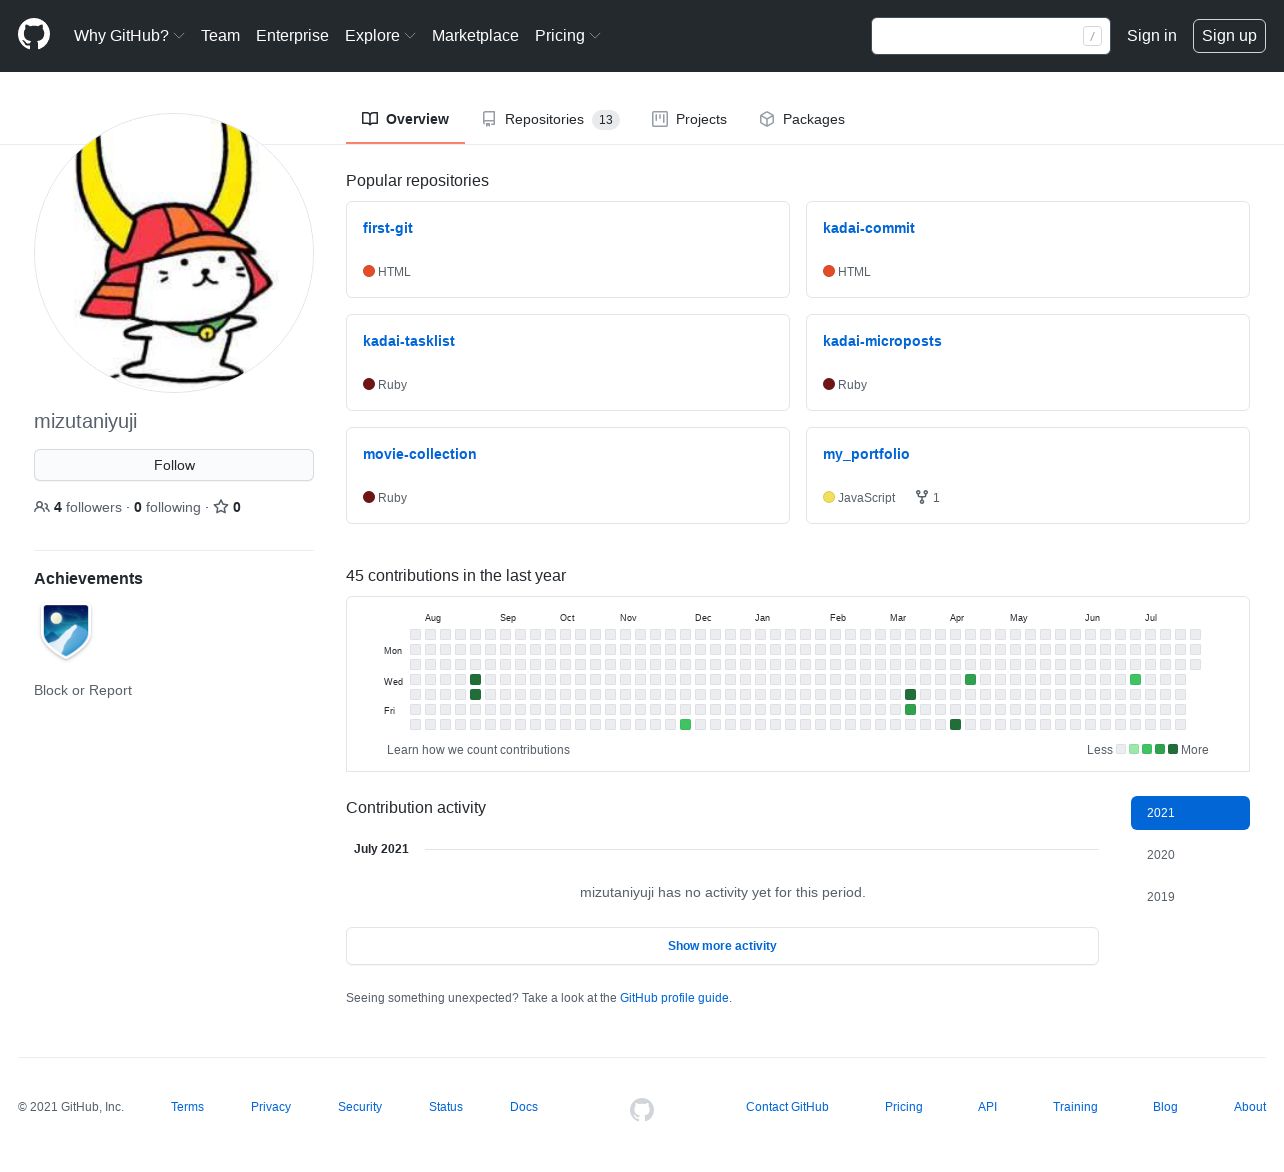Open Security in the footer
This screenshot has width=1284, height=1172.
coord(360,1107)
